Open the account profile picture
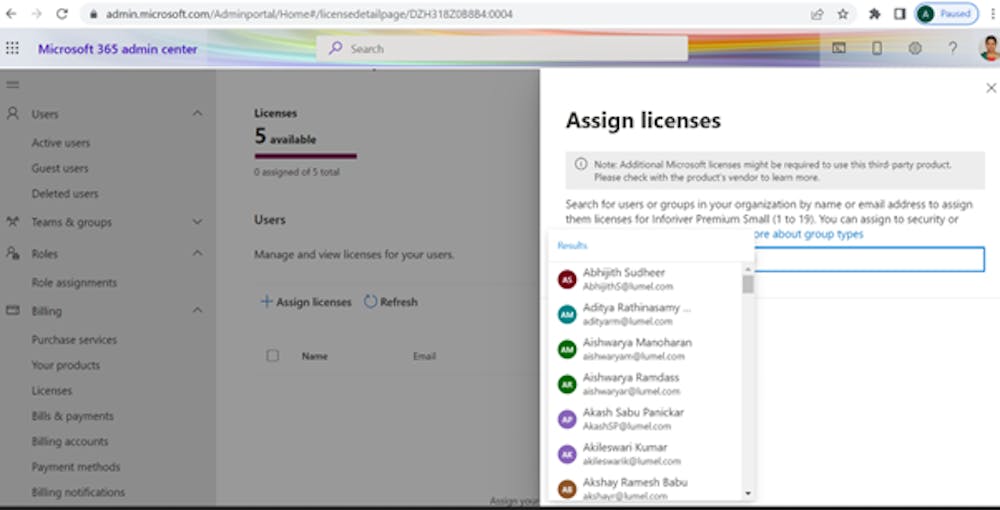 tap(989, 48)
